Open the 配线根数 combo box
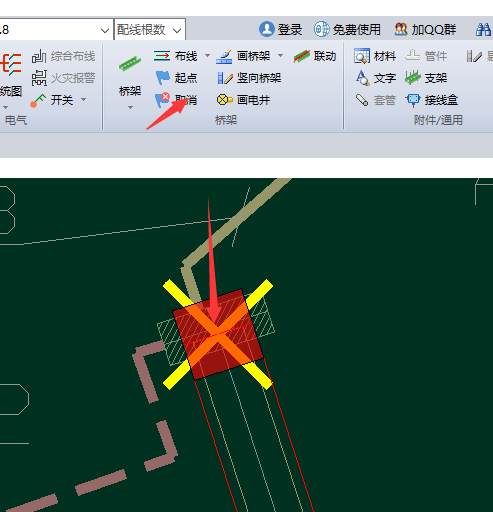 [x=150, y=30]
